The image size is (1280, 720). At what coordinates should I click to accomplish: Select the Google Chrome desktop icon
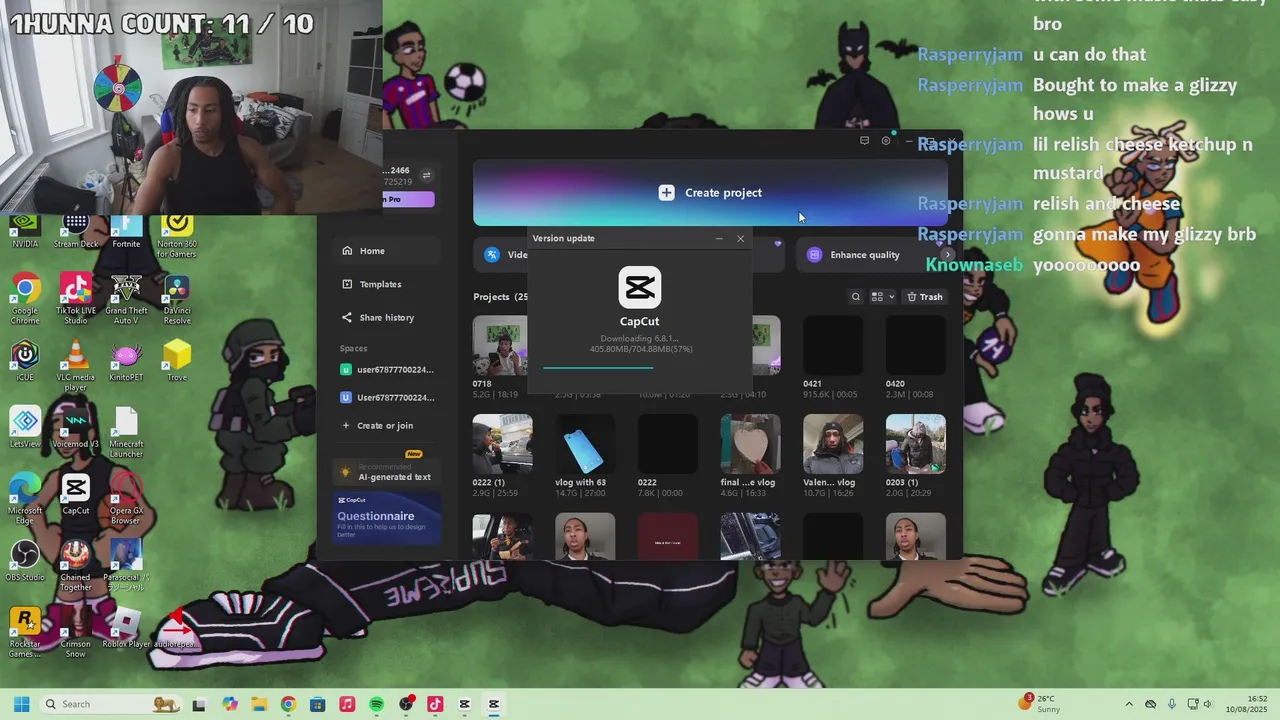coord(25,300)
